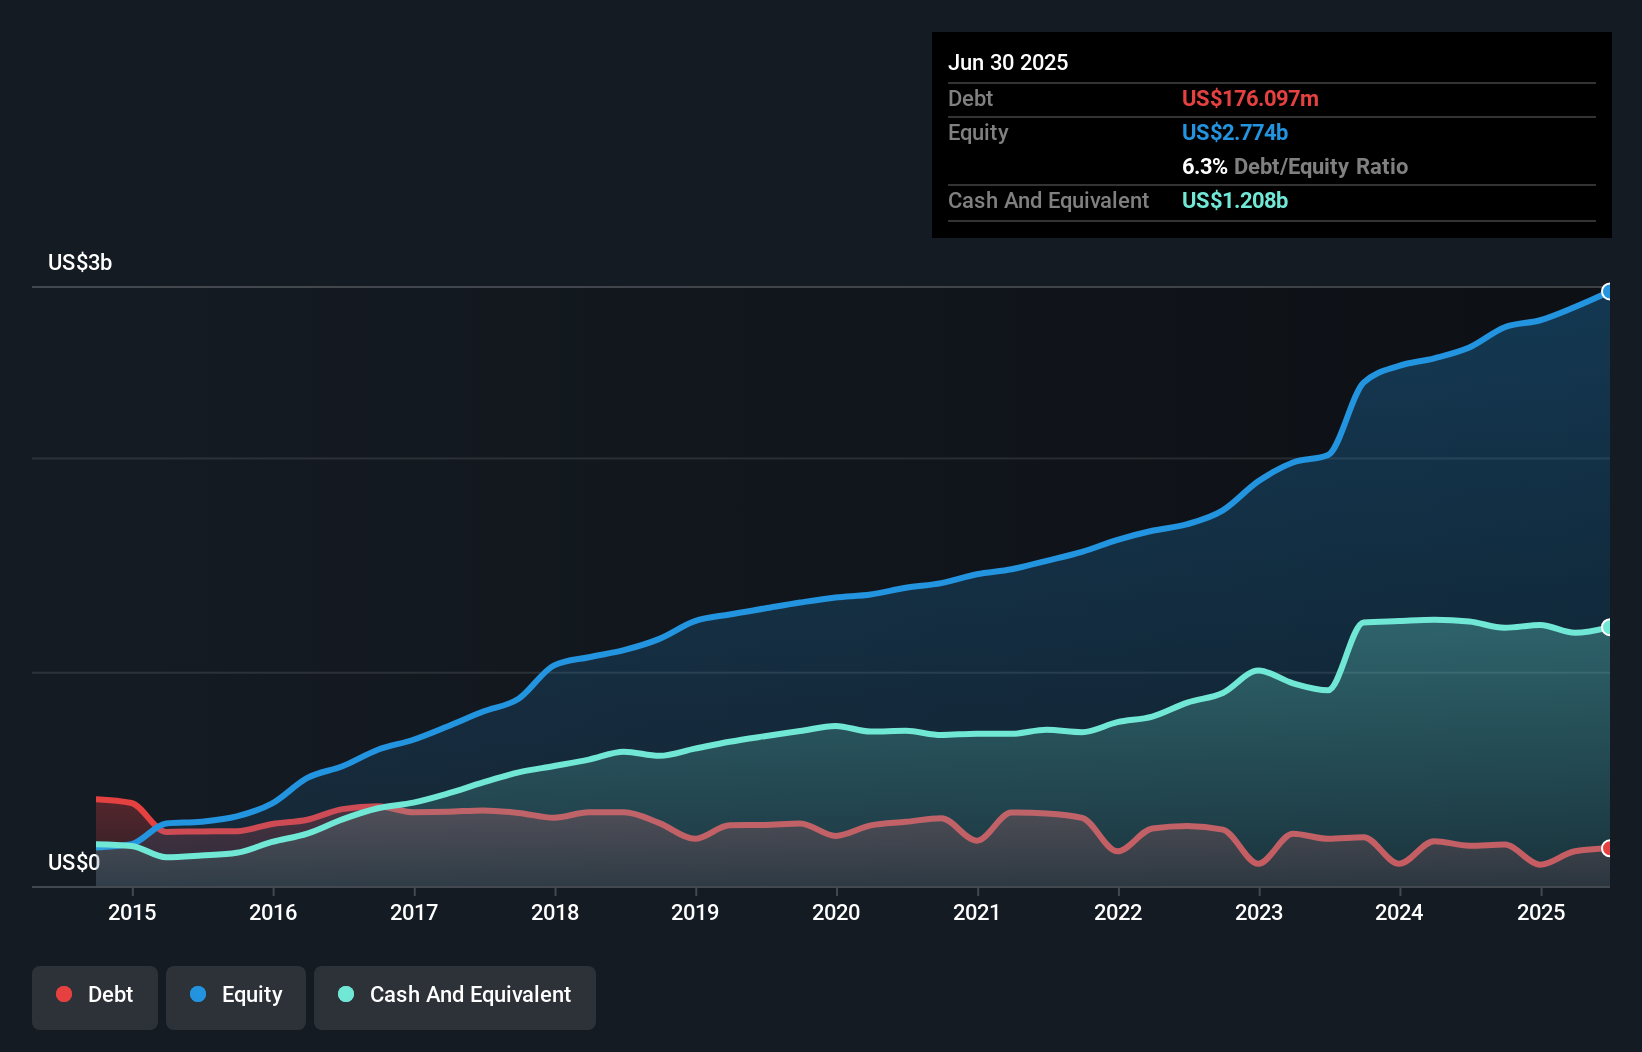Expand the Jun 30 2025 tooltip panel

[x=1009, y=62]
